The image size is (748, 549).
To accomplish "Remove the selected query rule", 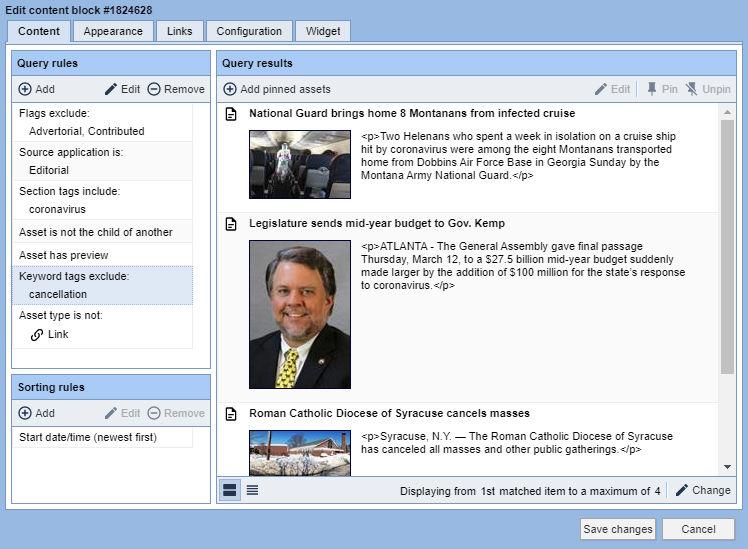I will pyautogui.click(x=176, y=89).
